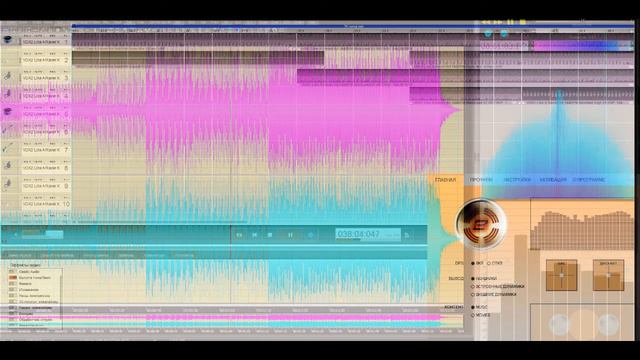Click the right square XY pad control

click(608, 275)
